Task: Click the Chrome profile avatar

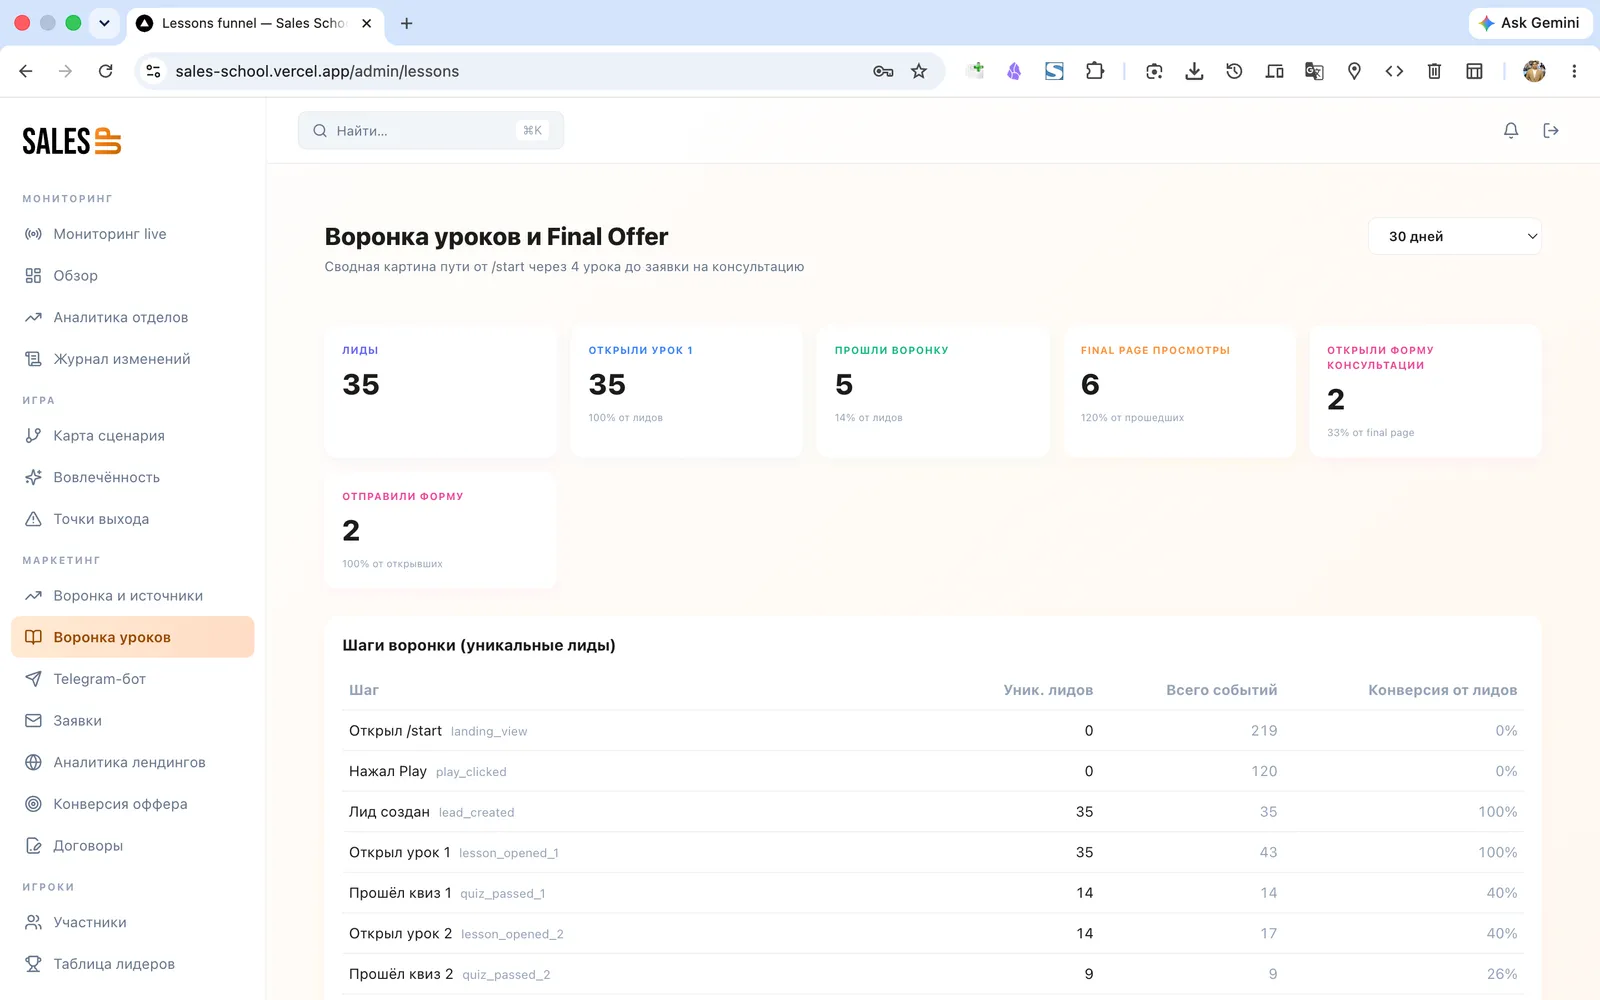Action: coord(1534,71)
